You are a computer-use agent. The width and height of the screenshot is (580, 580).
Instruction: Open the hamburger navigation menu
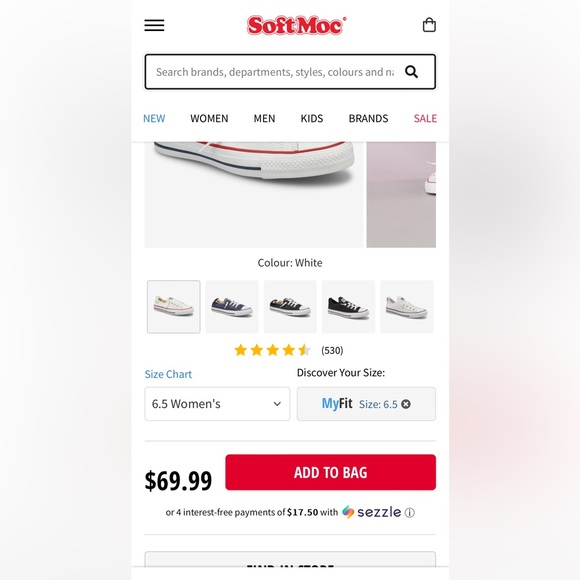pyautogui.click(x=154, y=25)
